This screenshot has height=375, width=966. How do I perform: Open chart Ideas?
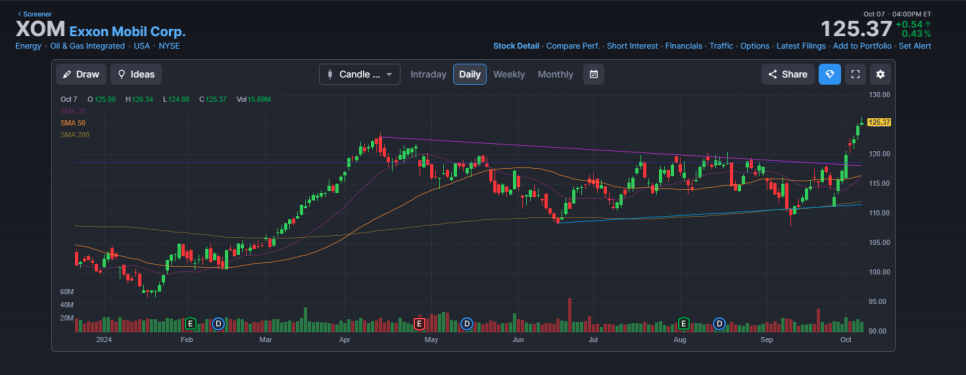click(136, 75)
